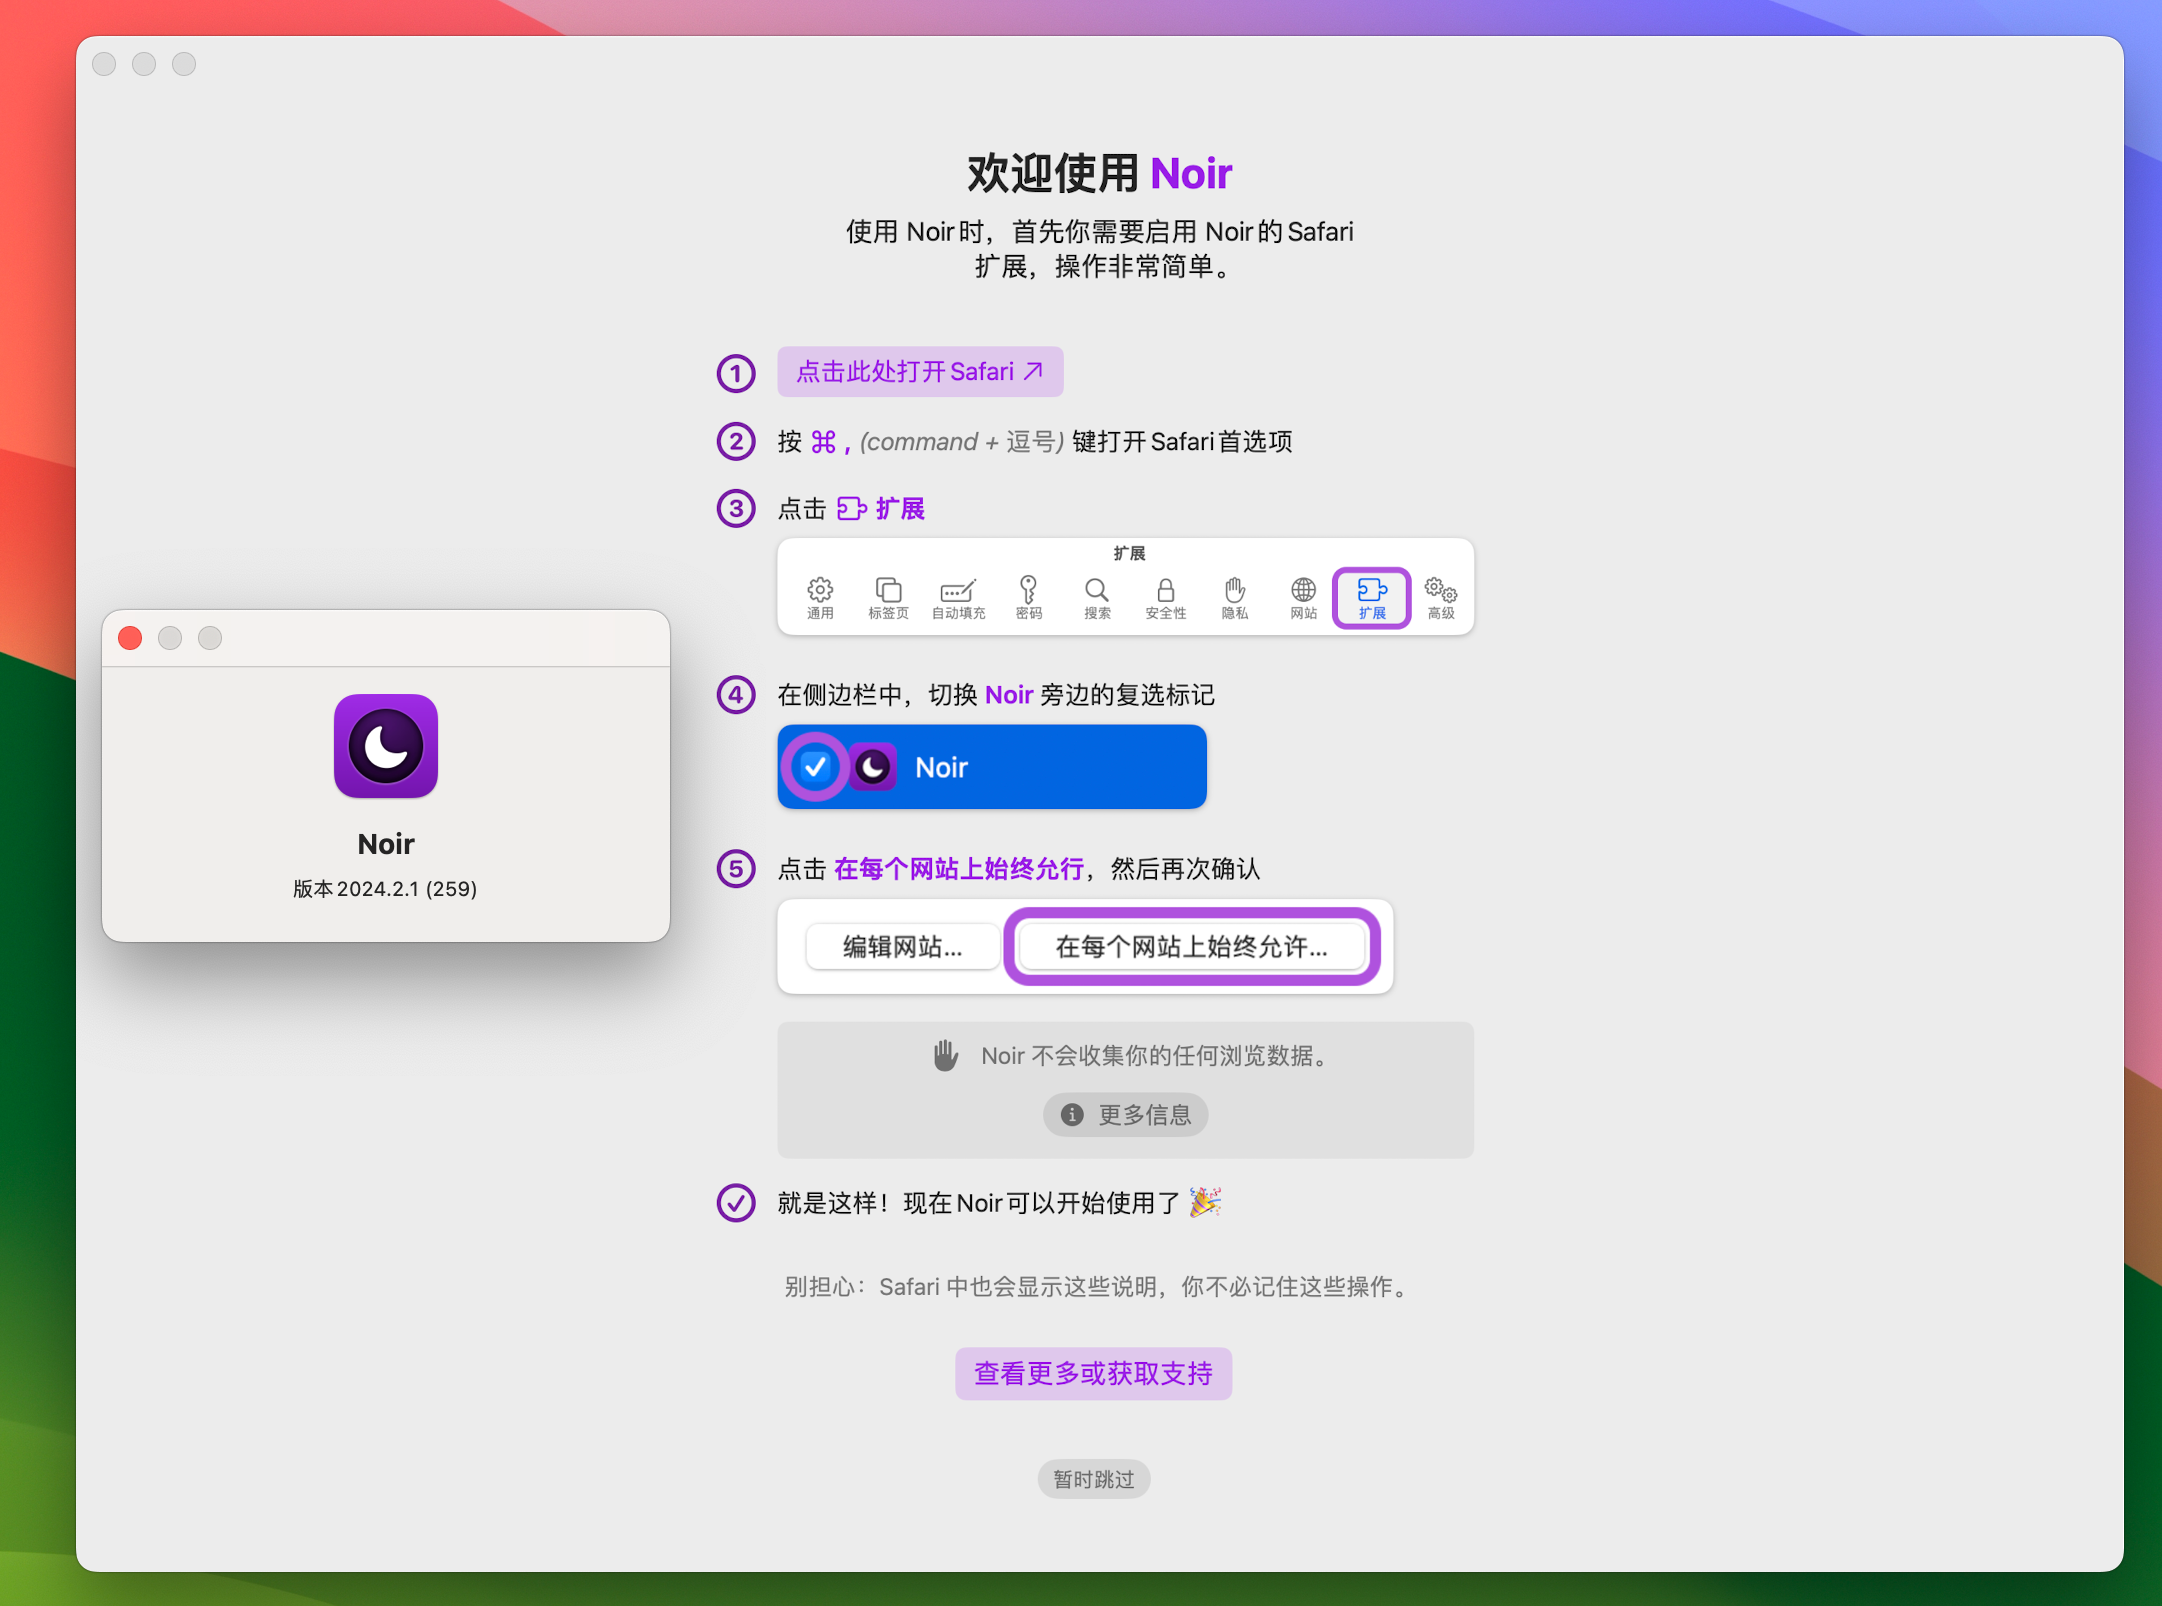Click '查看更多或获取支持' button

1094,1373
